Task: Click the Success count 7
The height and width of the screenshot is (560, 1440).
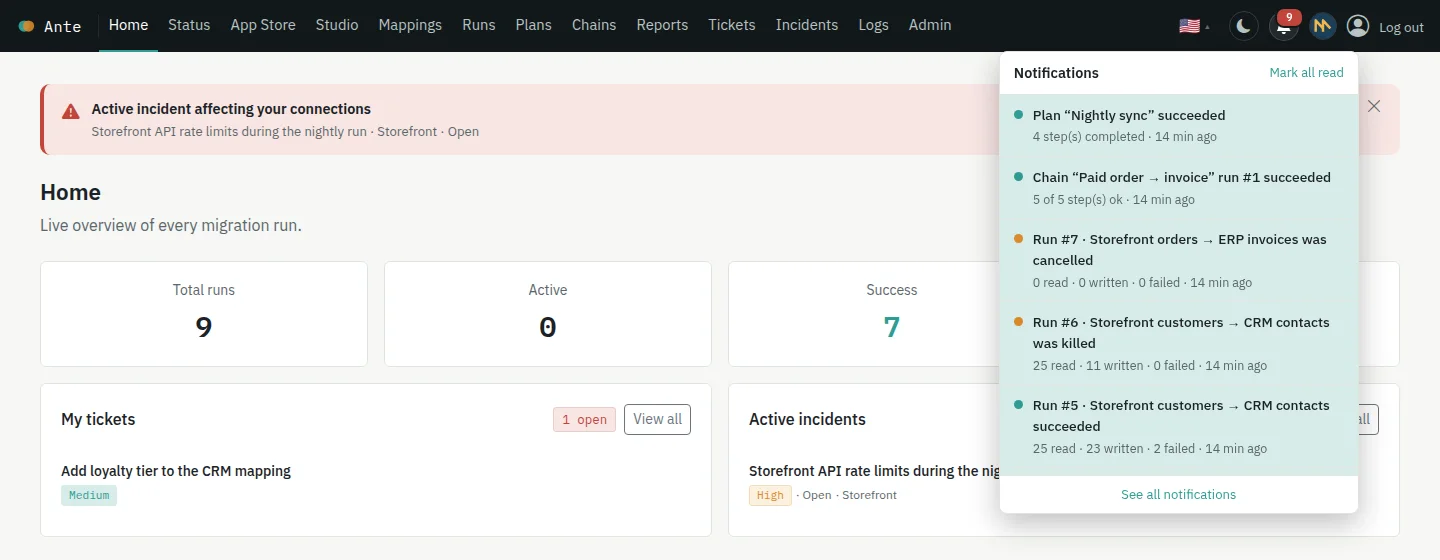Action: click(891, 327)
